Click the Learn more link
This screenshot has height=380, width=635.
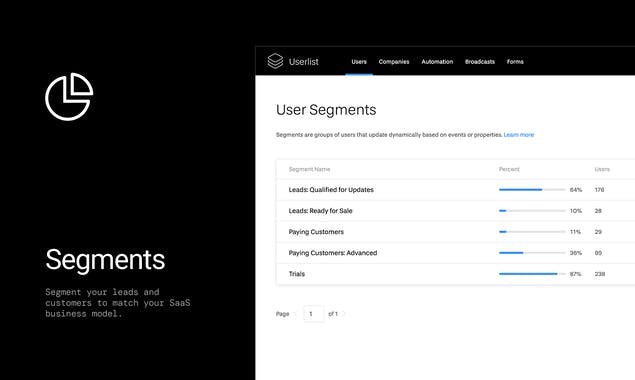click(x=519, y=135)
